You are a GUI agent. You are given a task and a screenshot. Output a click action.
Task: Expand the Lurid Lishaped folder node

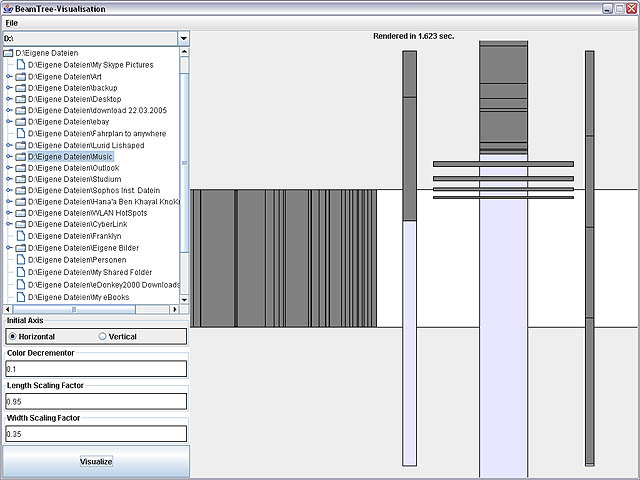(9, 145)
